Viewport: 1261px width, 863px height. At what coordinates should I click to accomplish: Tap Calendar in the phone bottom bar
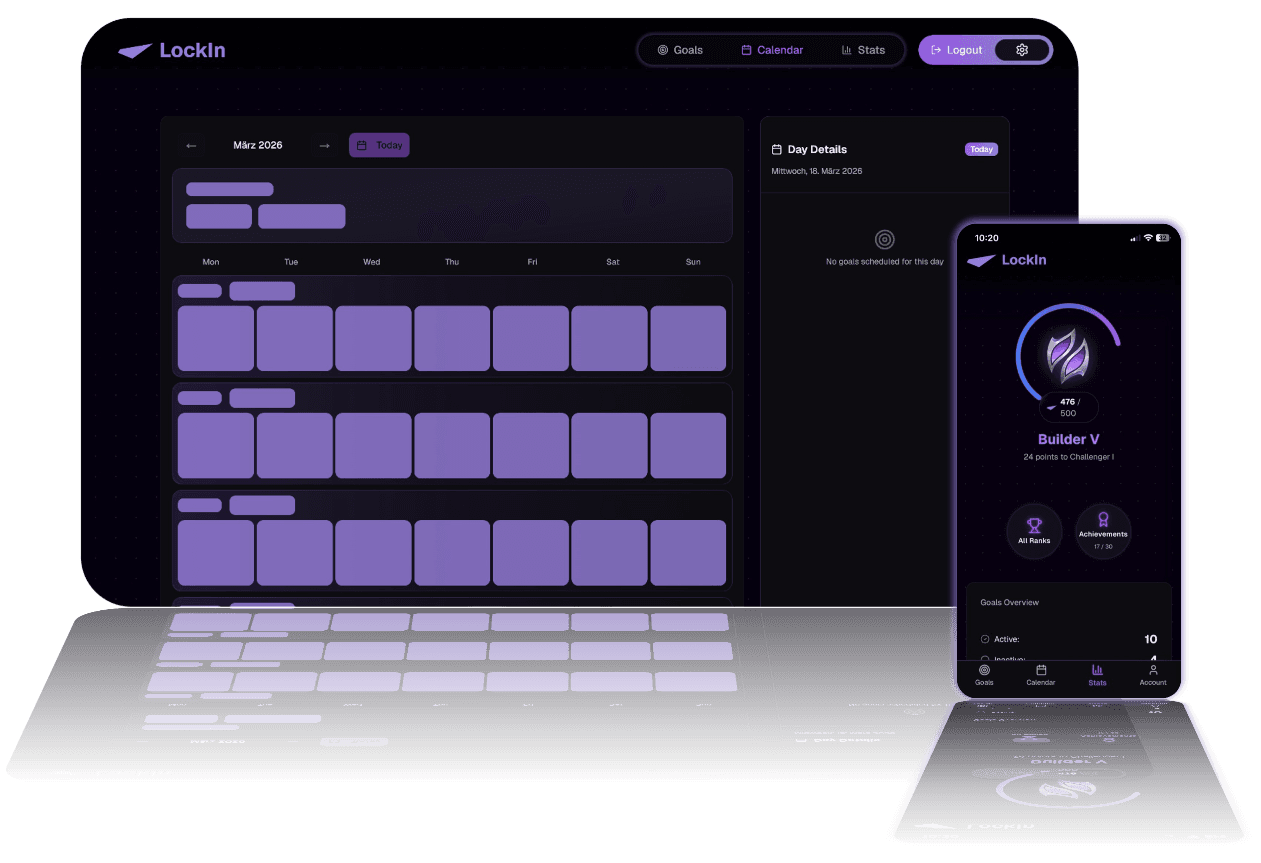pos(1040,674)
